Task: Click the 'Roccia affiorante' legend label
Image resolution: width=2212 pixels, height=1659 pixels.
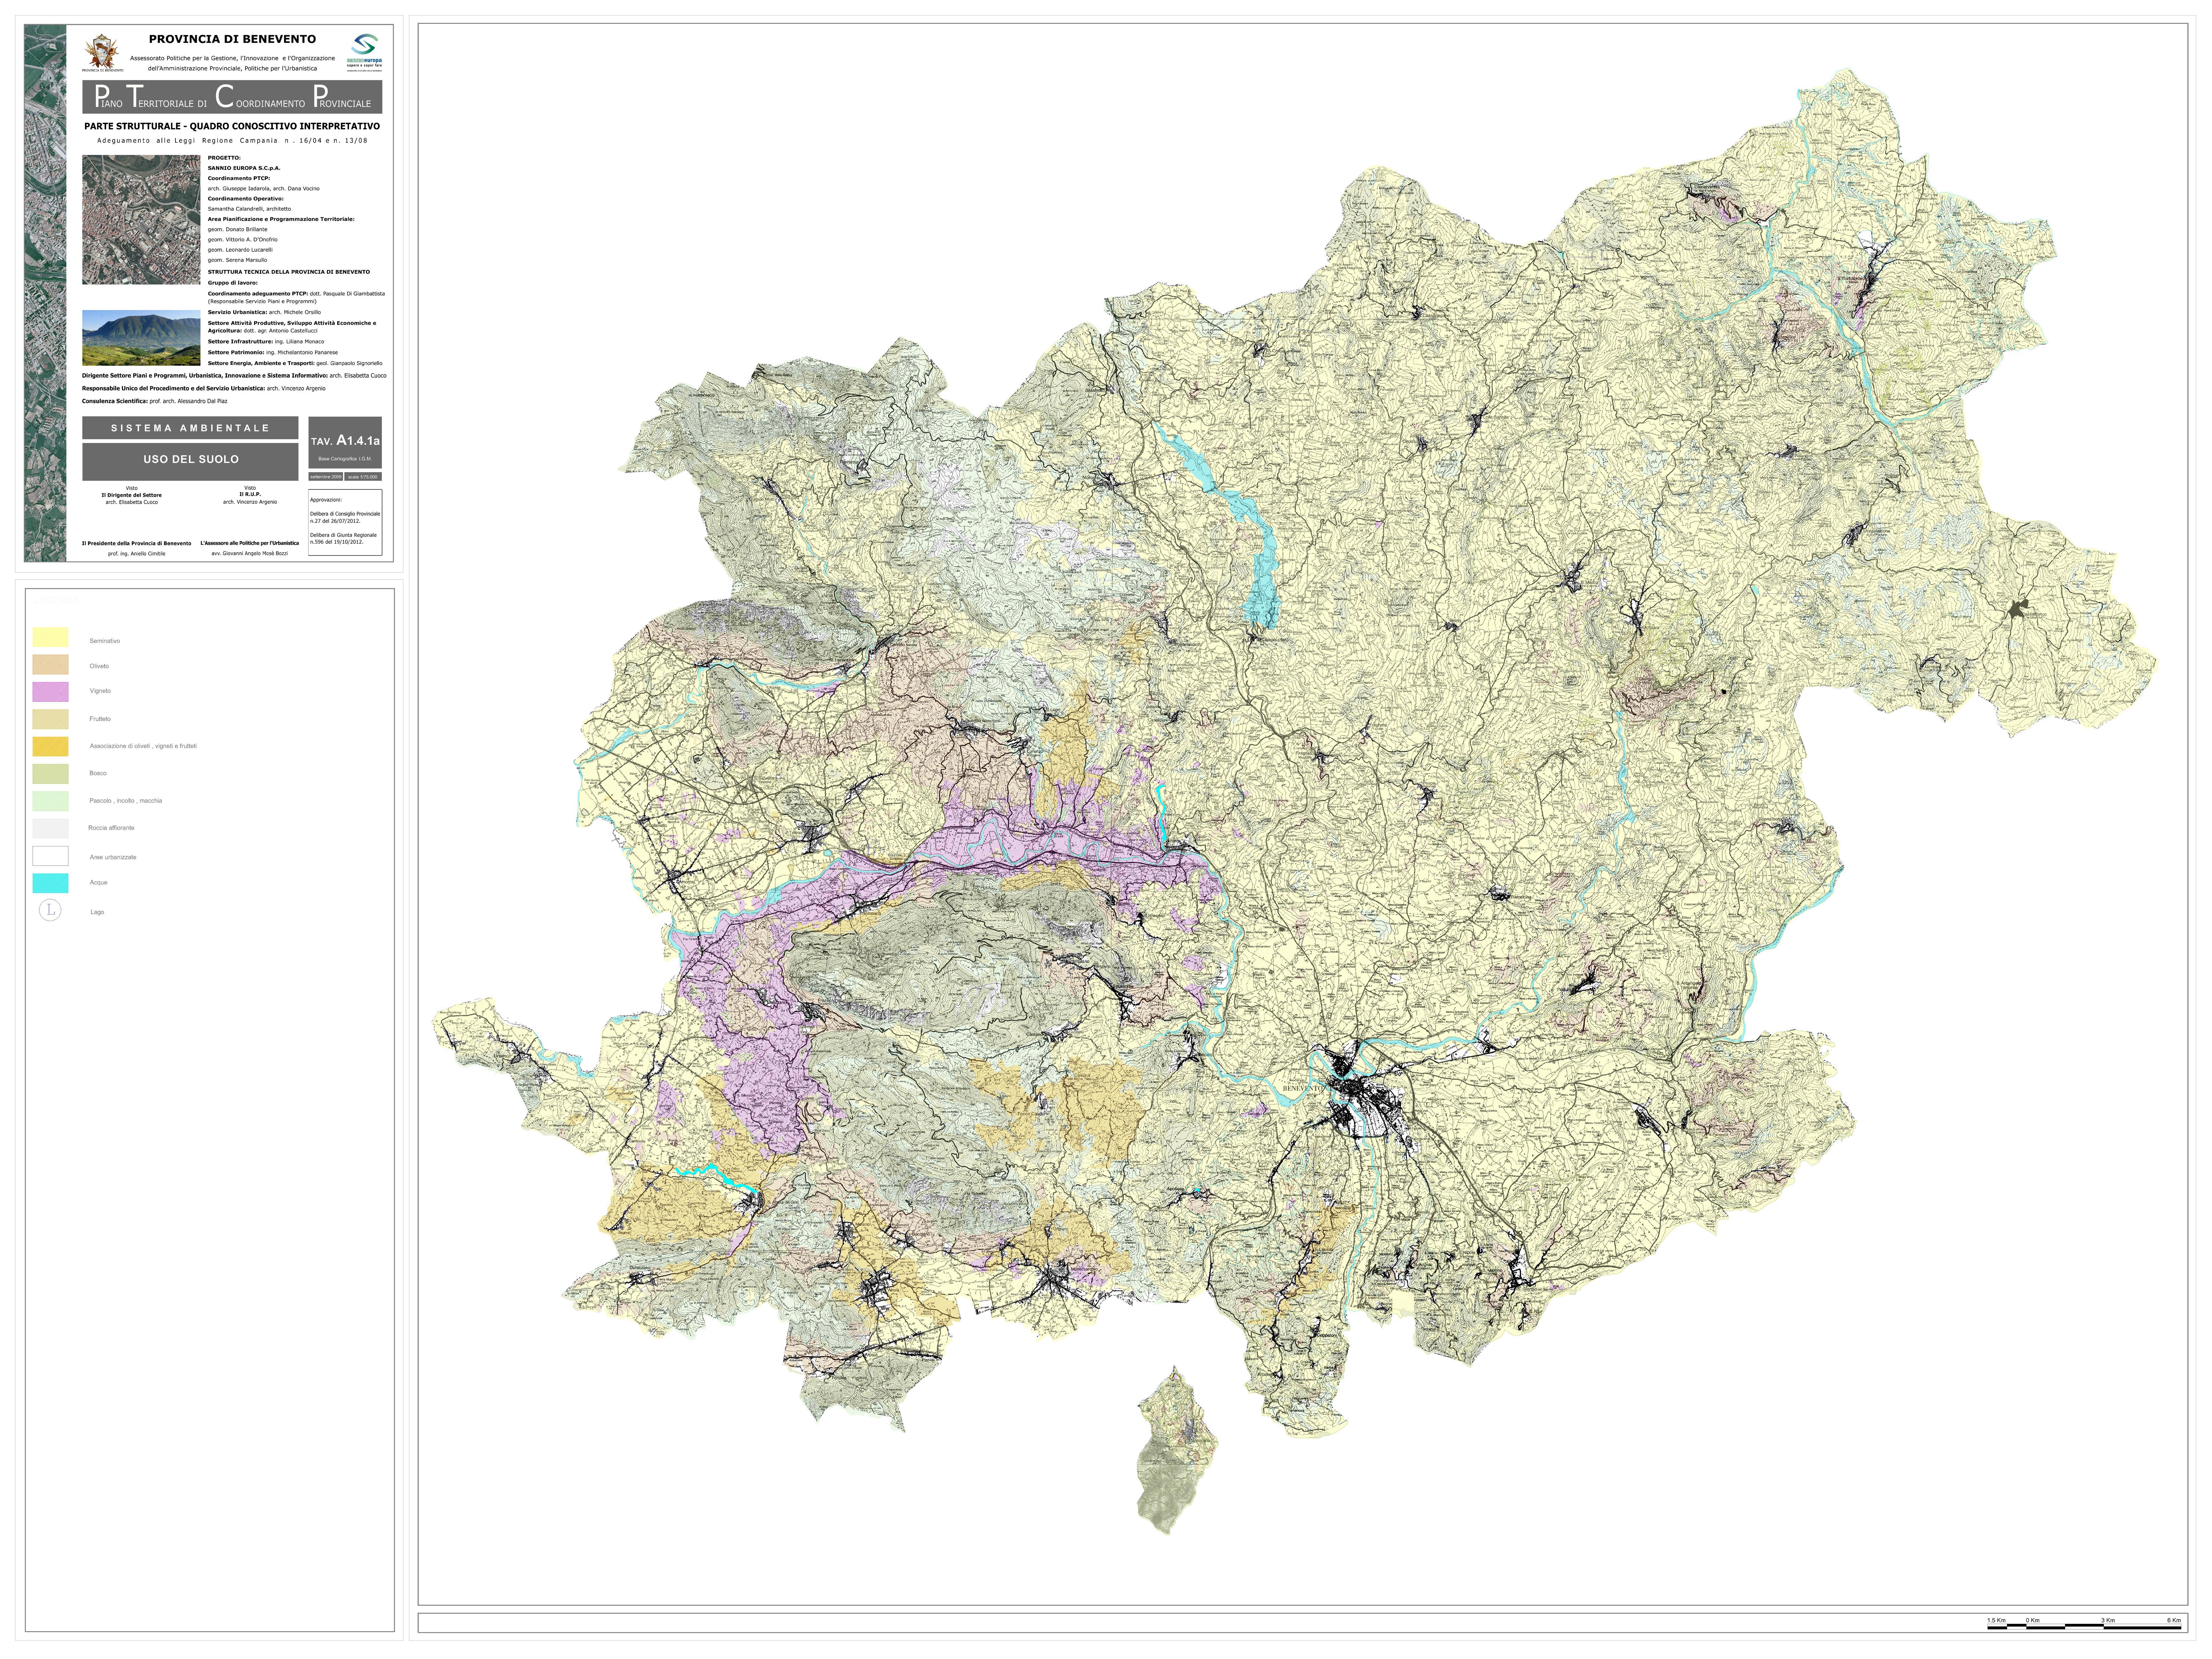Action: coord(111,828)
